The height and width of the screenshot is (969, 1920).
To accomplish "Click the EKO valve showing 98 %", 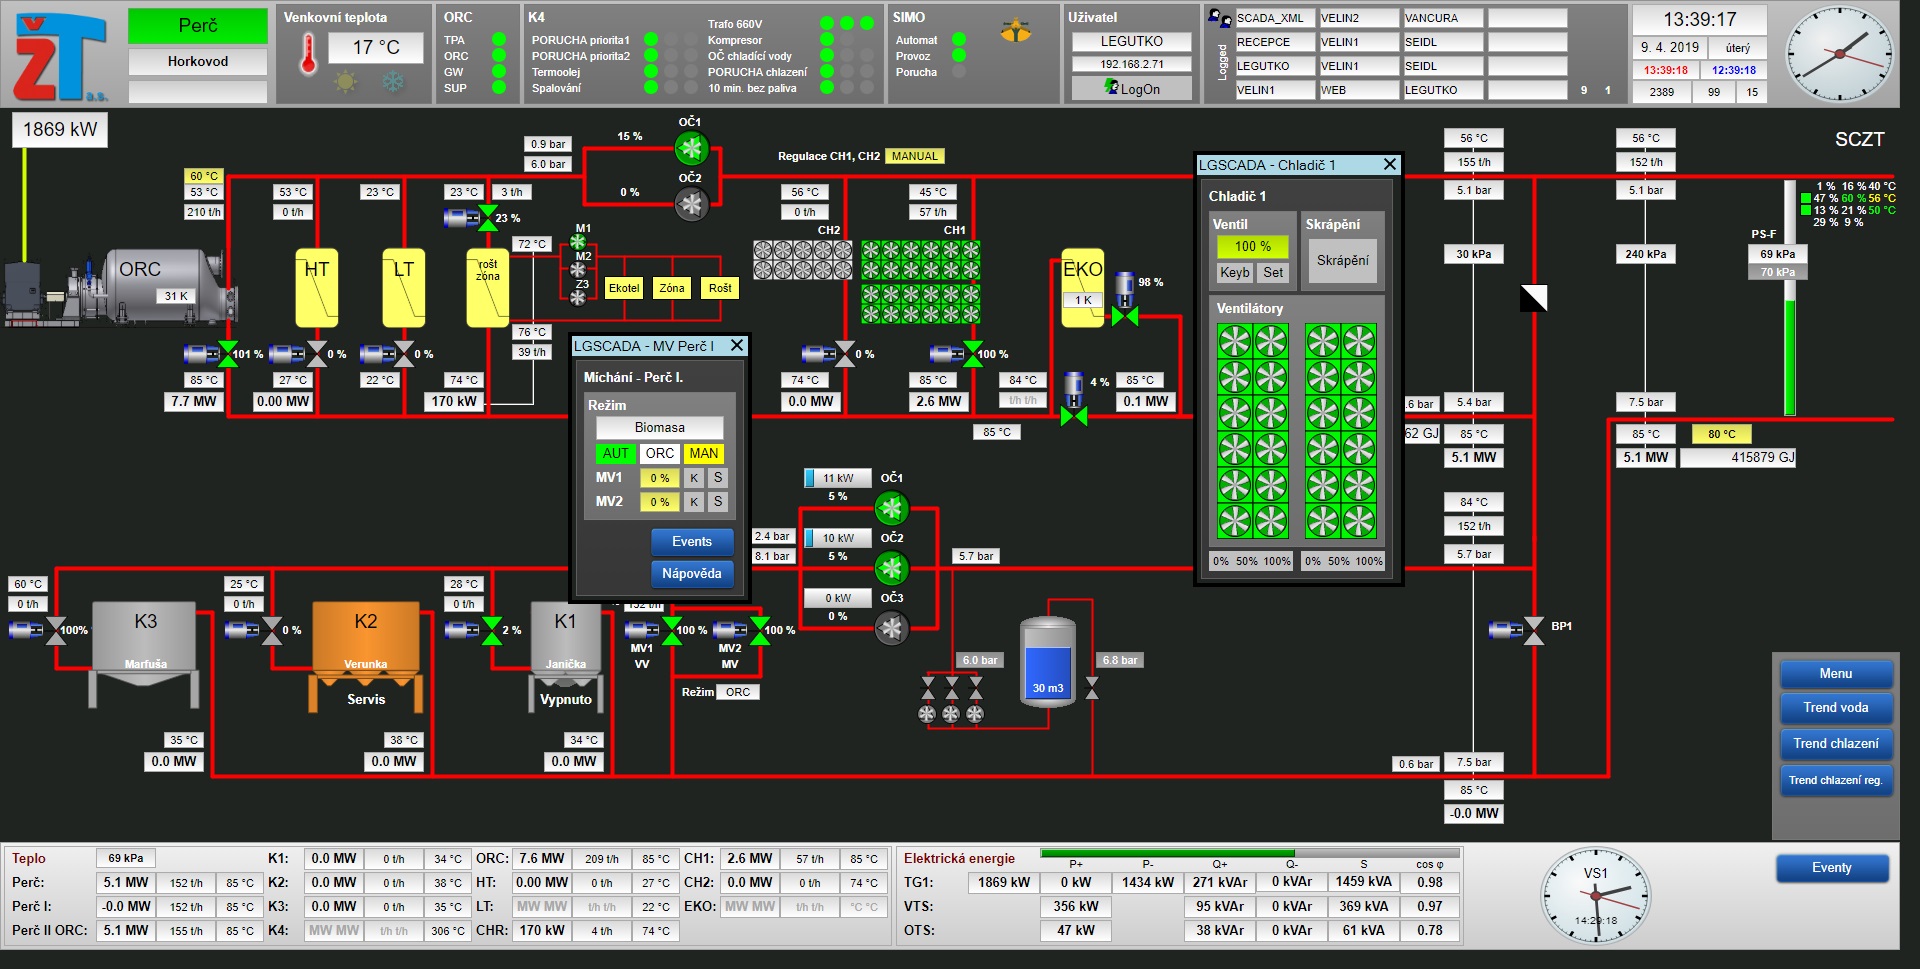I will (x=1125, y=316).
